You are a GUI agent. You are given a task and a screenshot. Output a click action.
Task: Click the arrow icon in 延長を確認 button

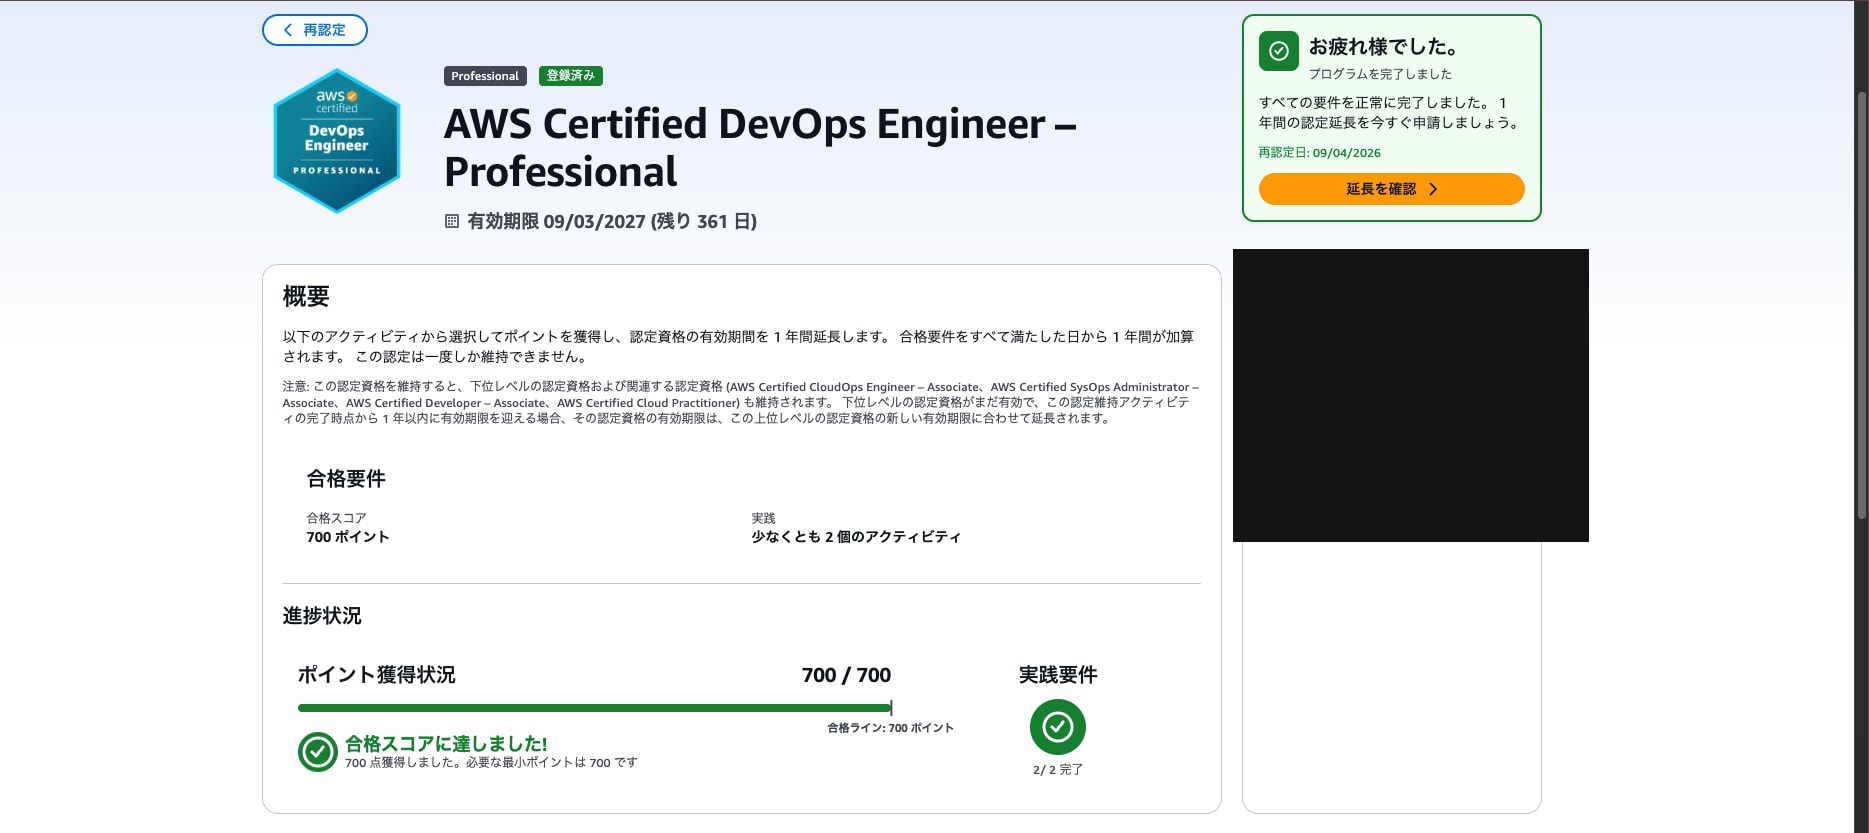tap(1433, 189)
